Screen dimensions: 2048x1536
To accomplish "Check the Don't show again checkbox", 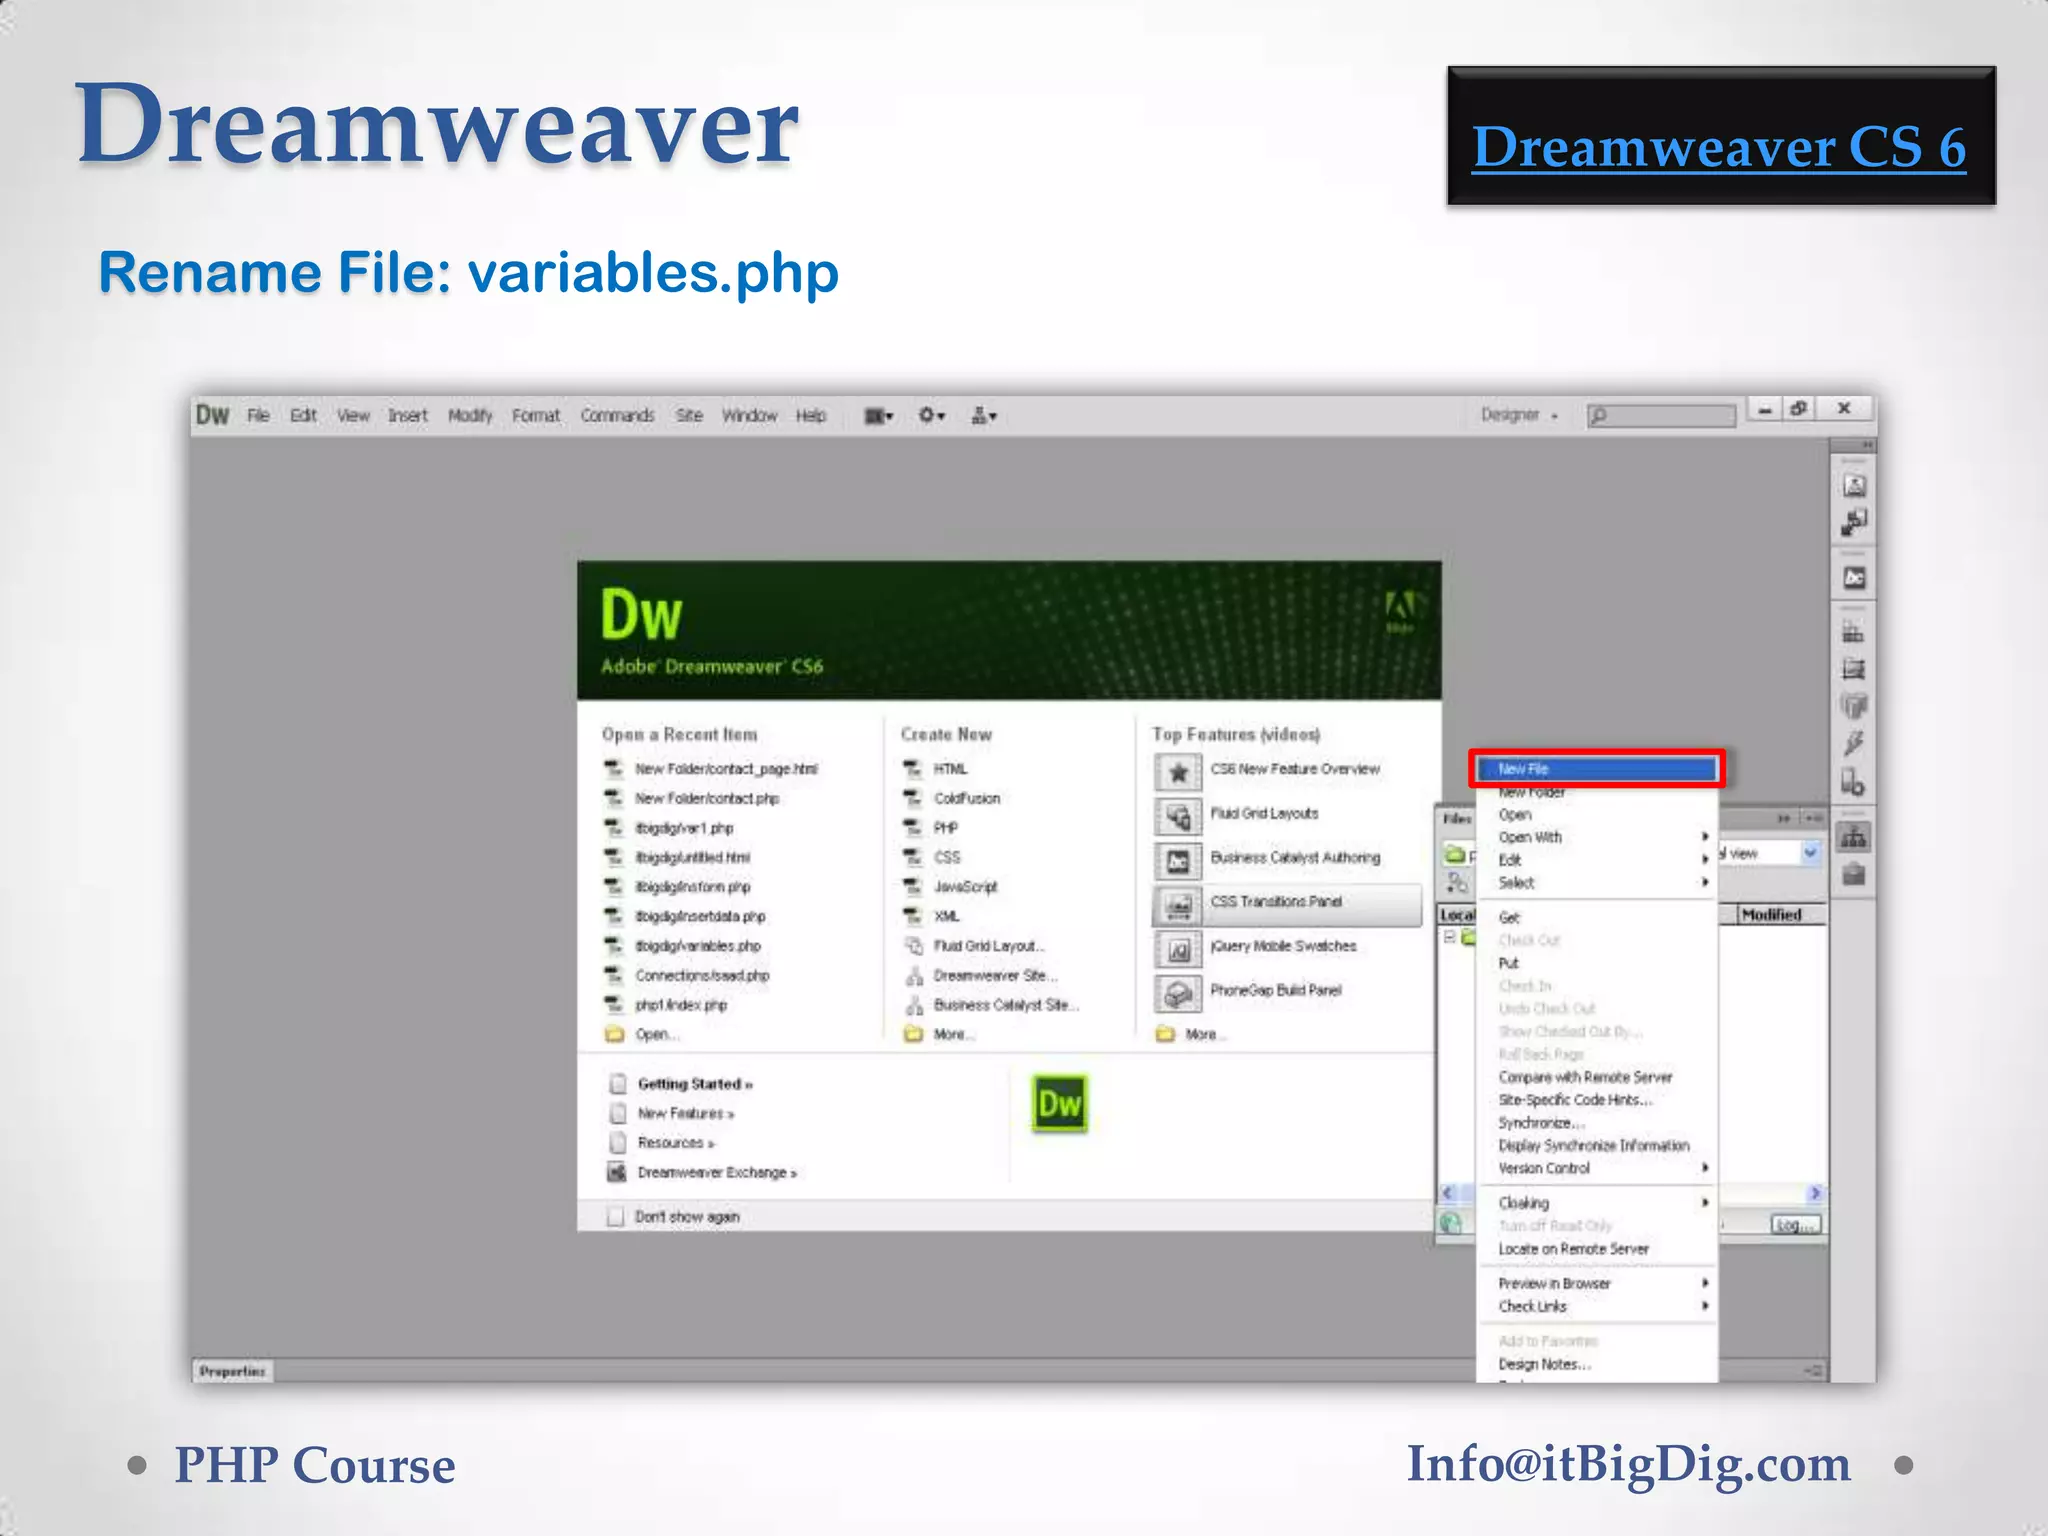I will pos(616,1217).
